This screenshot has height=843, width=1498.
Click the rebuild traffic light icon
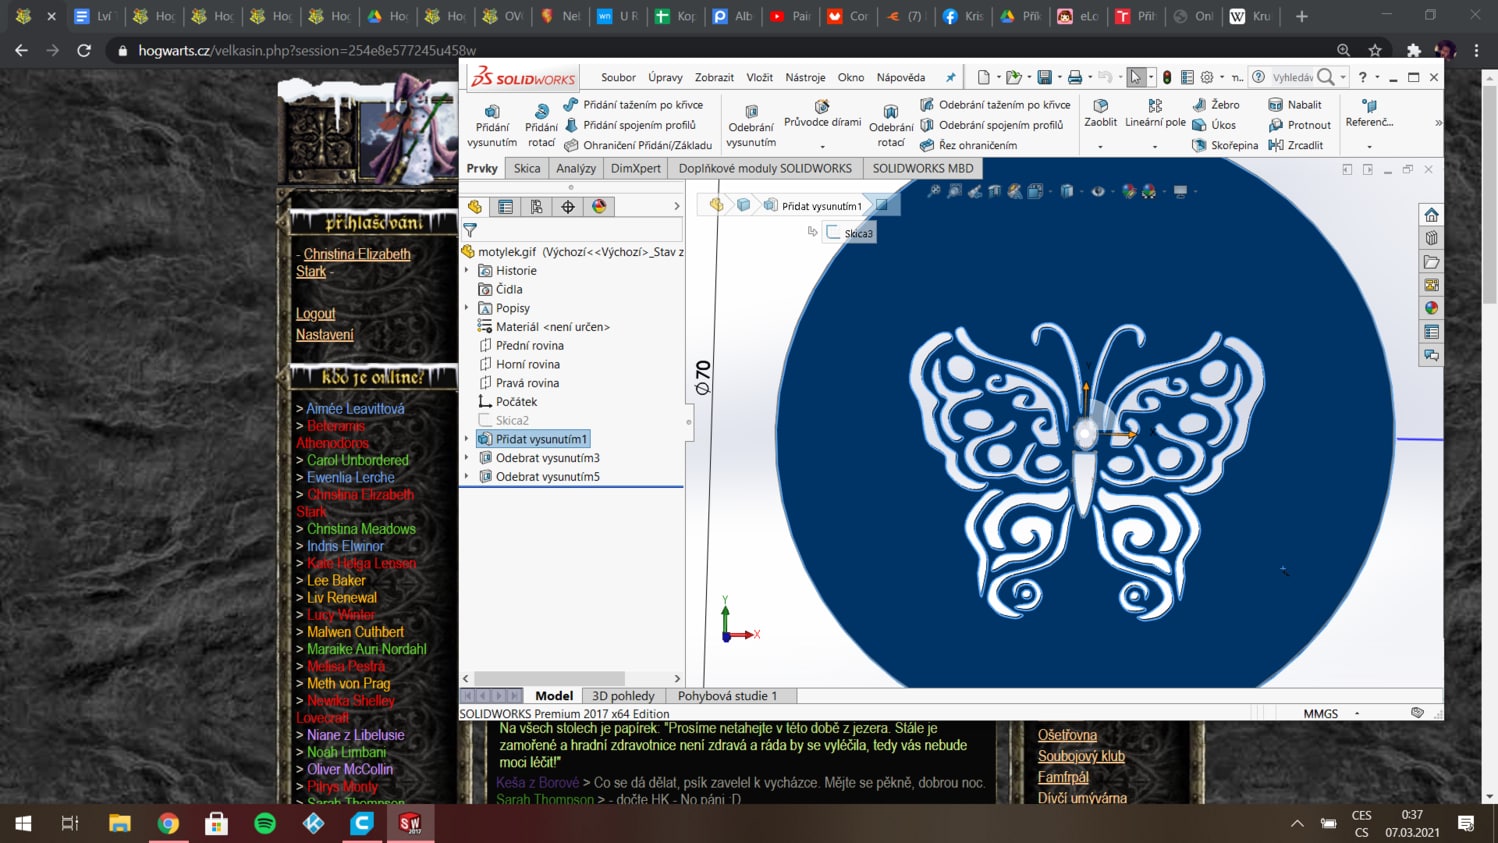[1167, 77]
